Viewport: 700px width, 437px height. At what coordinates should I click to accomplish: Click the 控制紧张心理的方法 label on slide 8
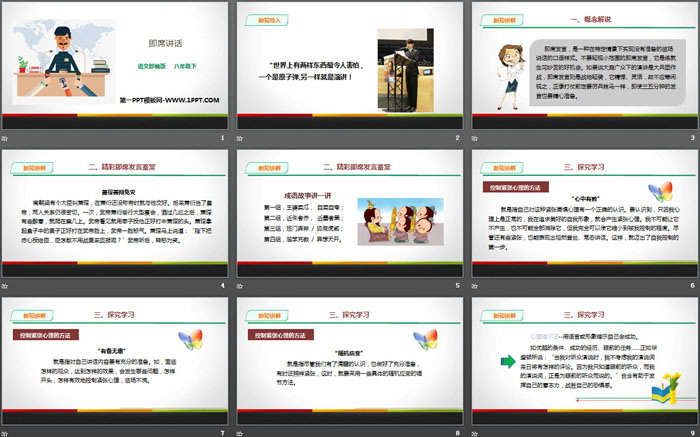pos(281,335)
